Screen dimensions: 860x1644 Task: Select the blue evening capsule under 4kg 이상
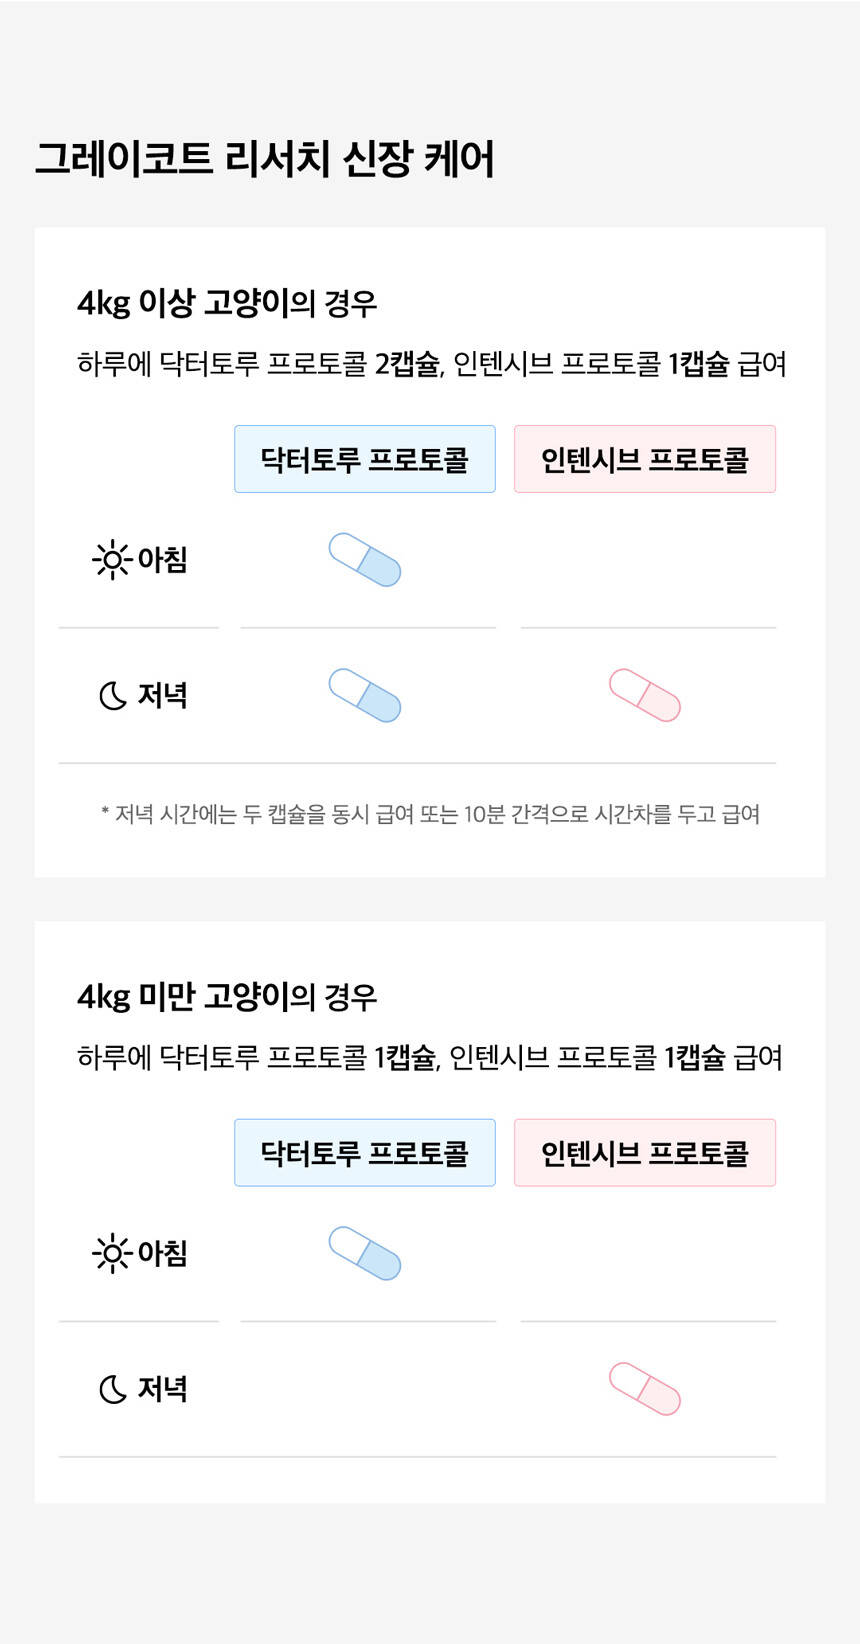pos(365,695)
